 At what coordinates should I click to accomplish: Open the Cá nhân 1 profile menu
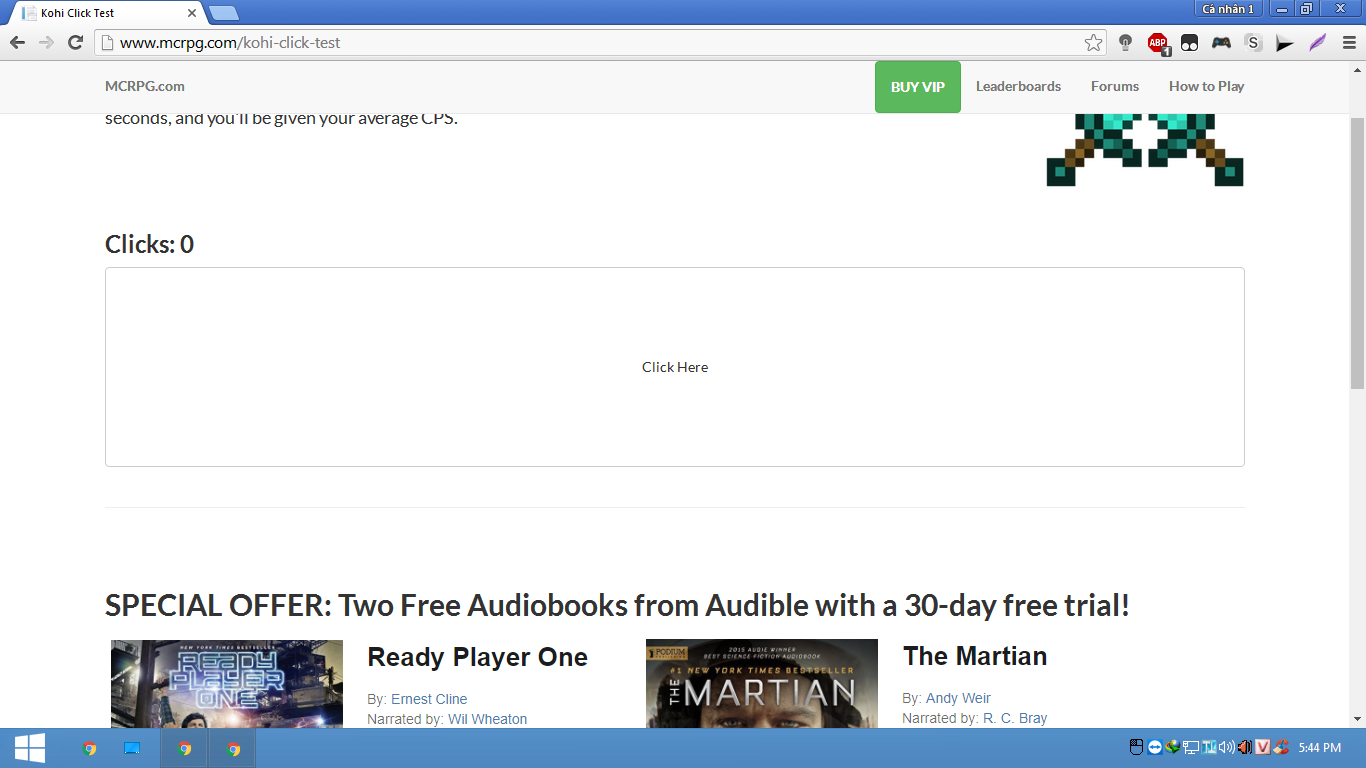[x=1228, y=9]
